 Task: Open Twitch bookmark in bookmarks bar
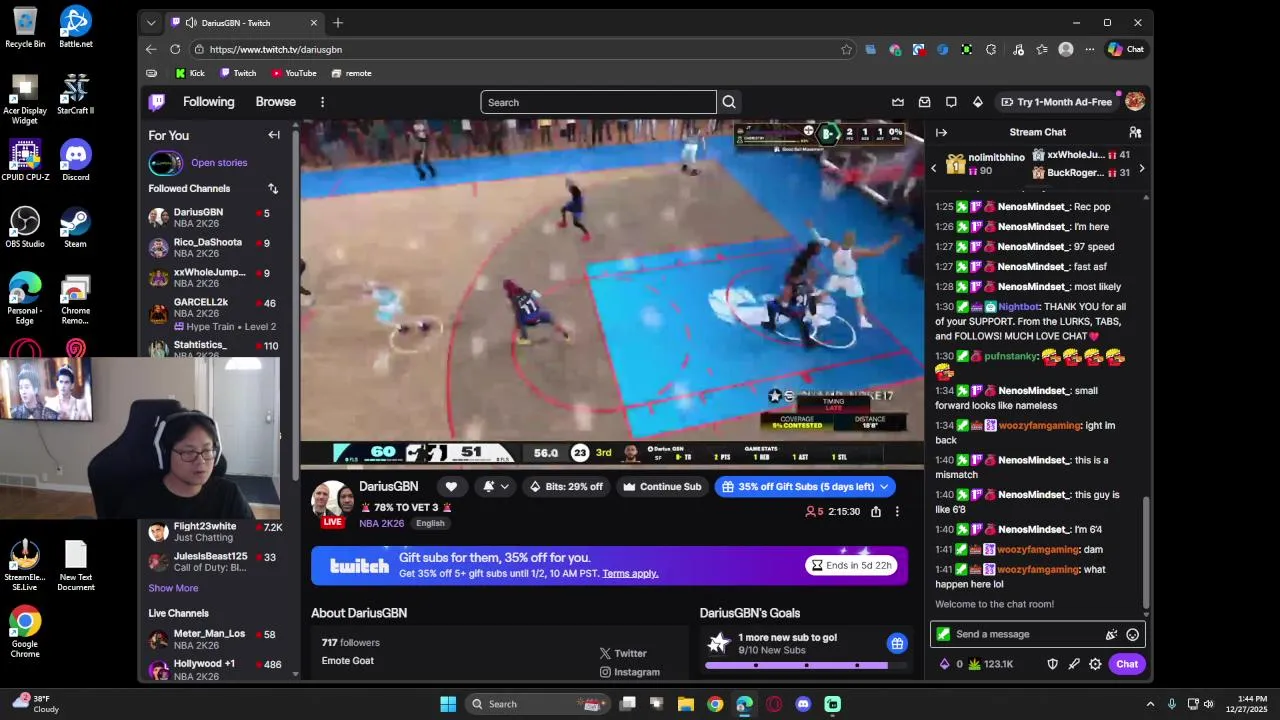point(238,73)
